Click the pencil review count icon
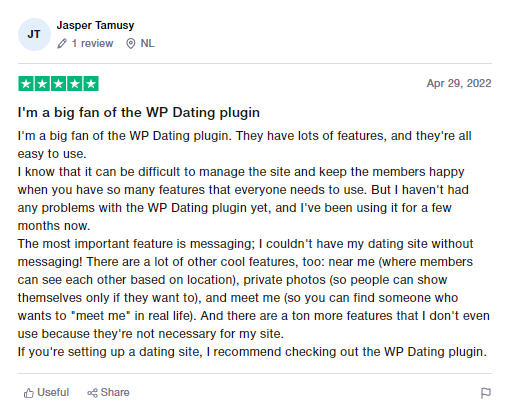Image resolution: width=510 pixels, height=418 pixels. (62, 44)
